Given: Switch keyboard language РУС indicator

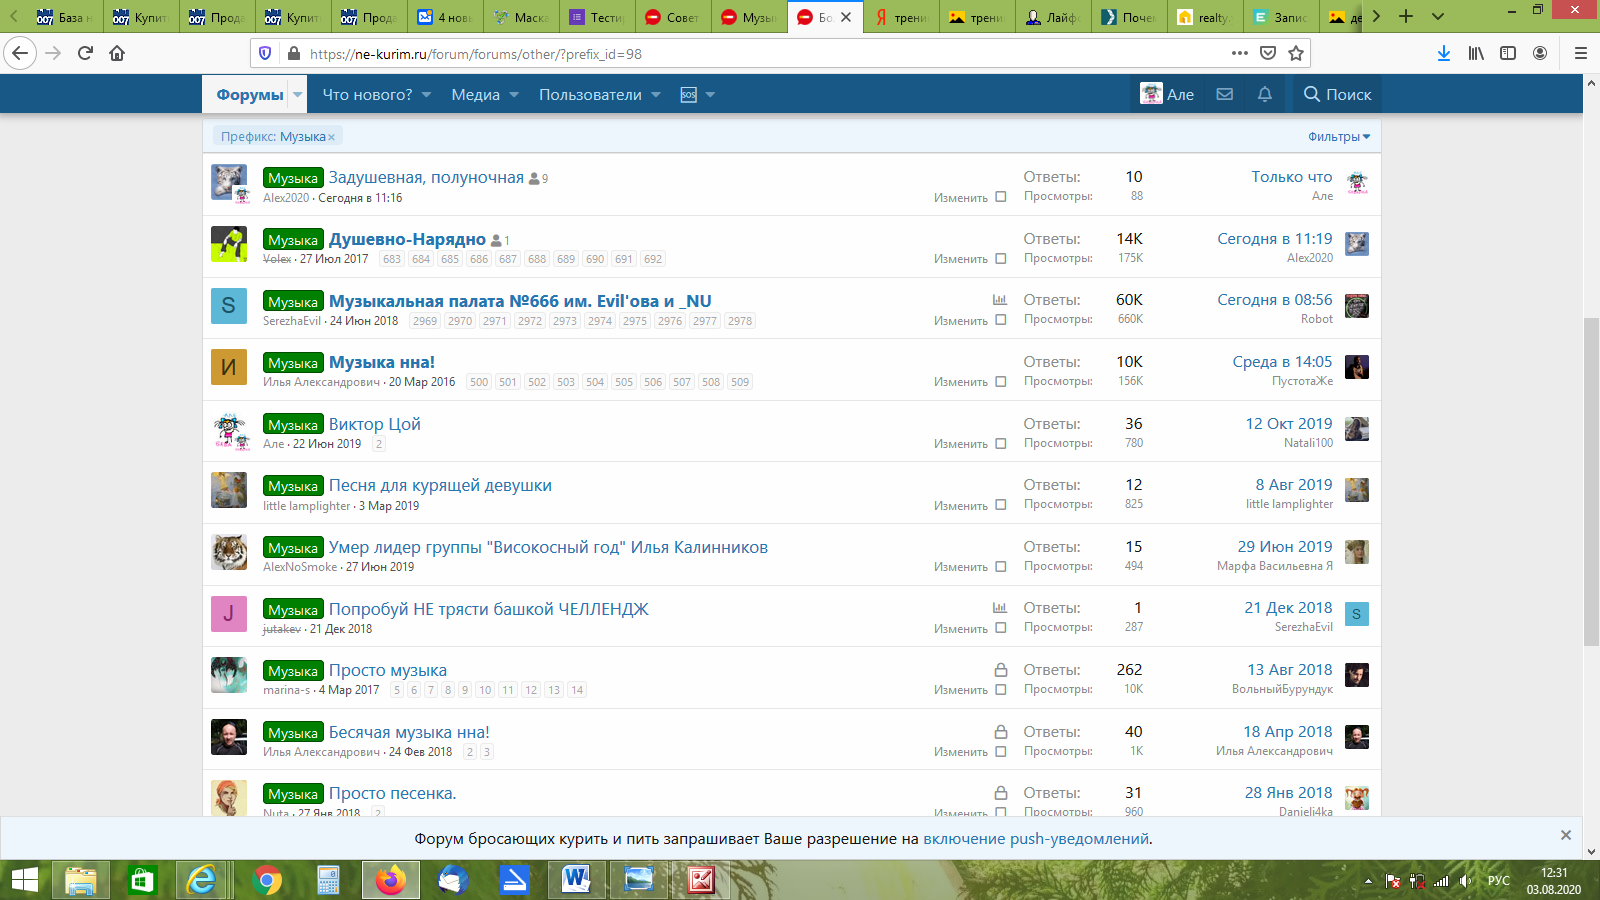Looking at the screenshot, I should tap(1499, 881).
